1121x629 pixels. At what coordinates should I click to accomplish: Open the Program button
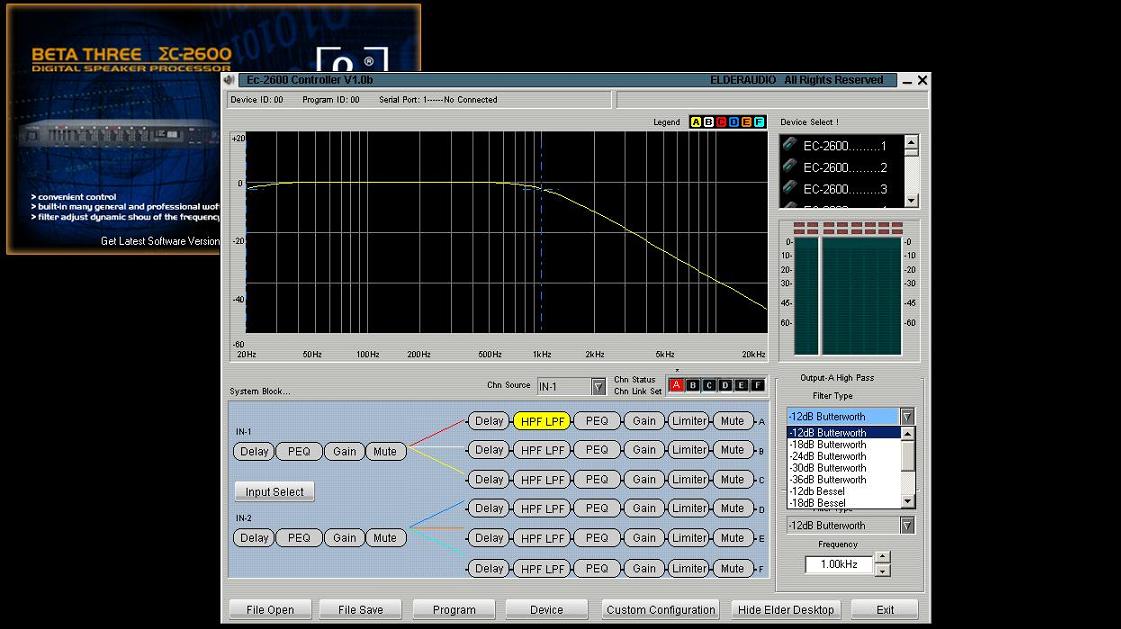454,610
